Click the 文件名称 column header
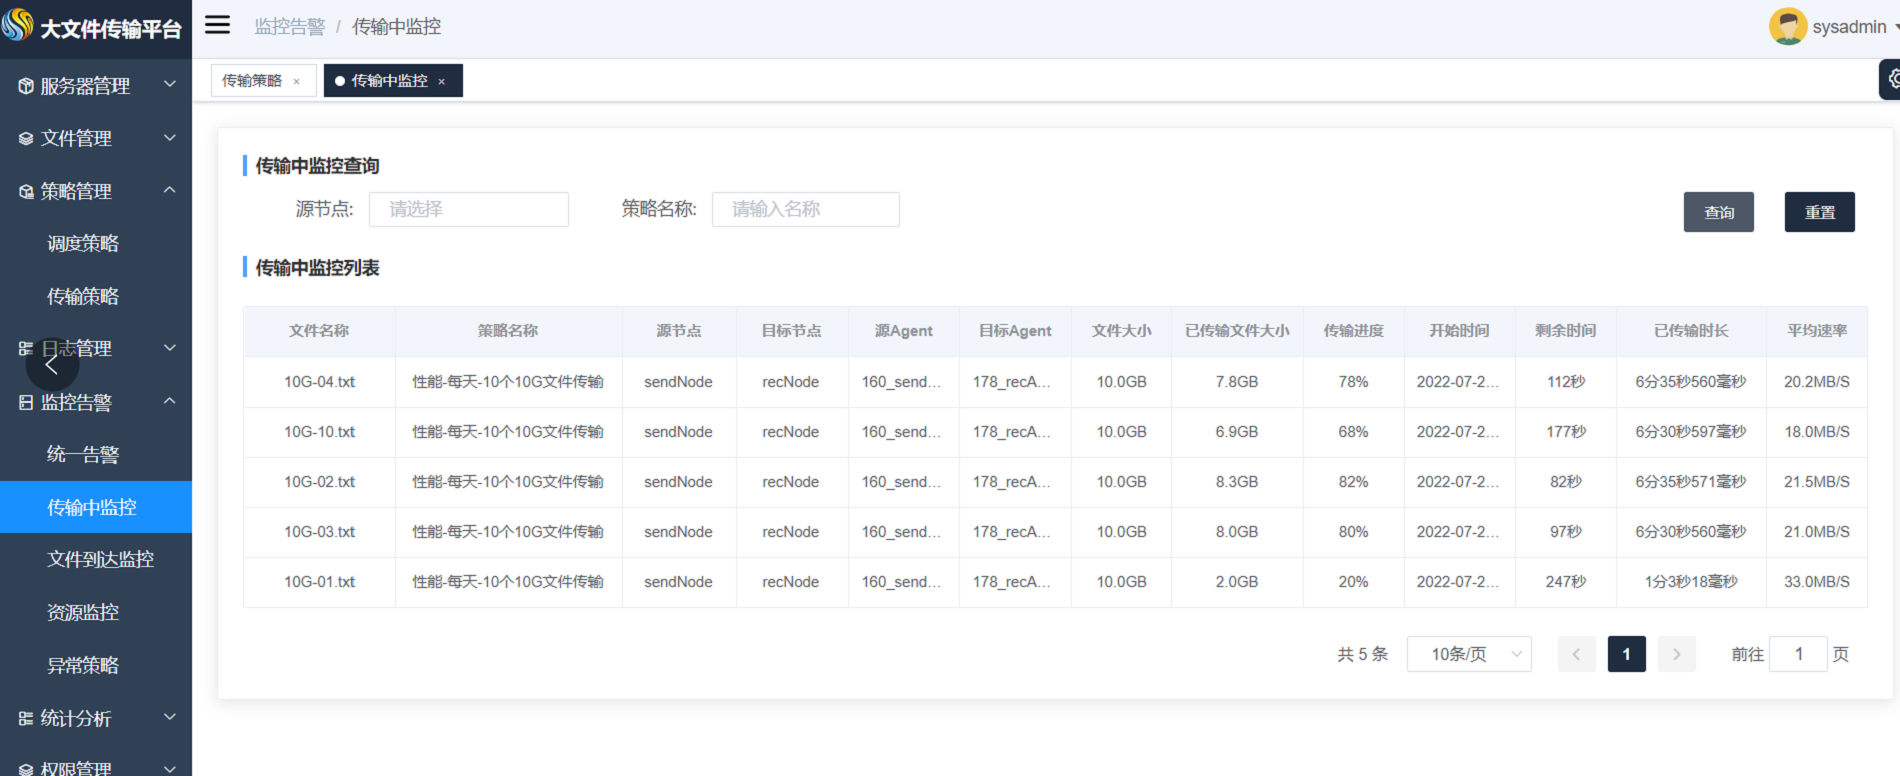1900x776 pixels. pos(319,331)
